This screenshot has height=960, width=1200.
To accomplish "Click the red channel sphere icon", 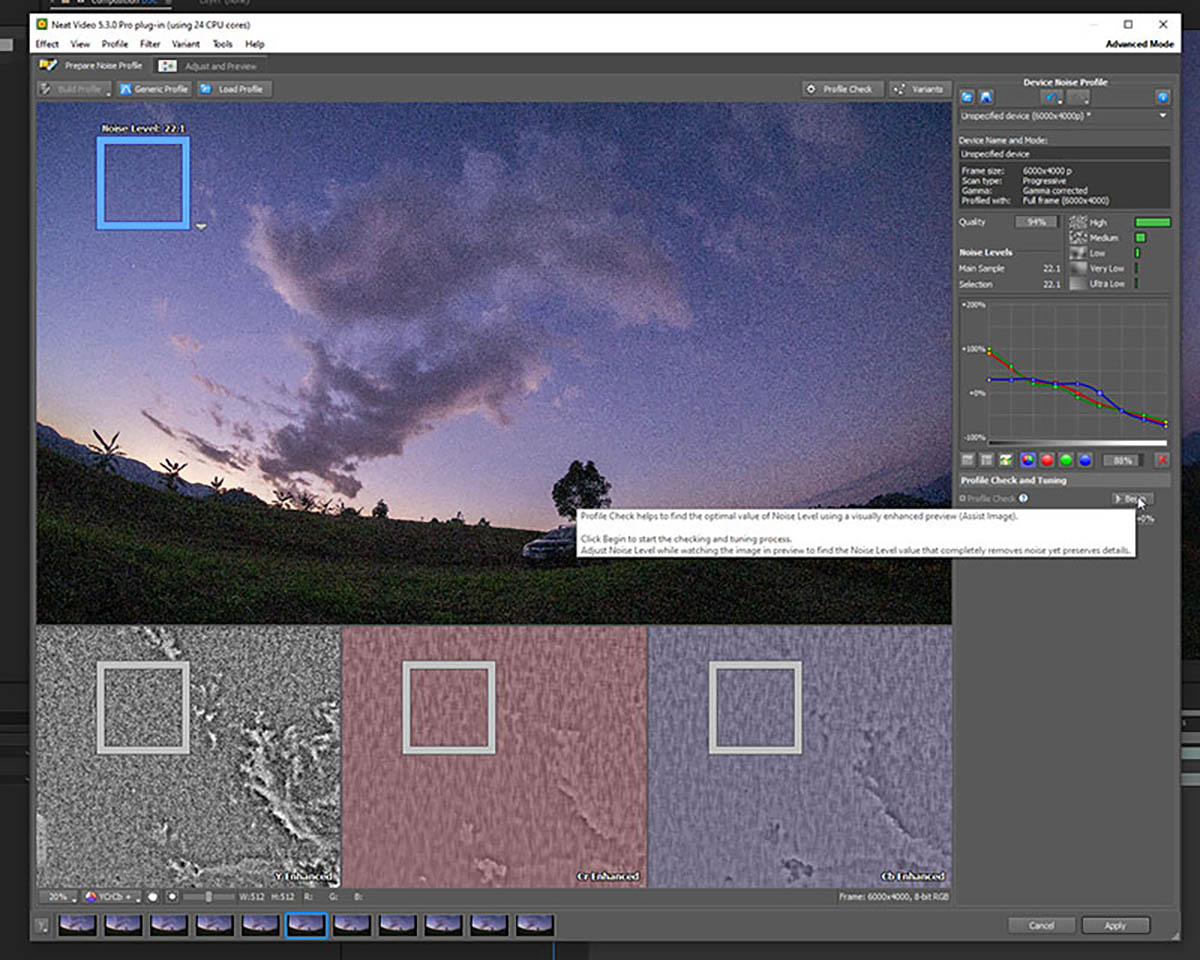I will (1047, 460).
